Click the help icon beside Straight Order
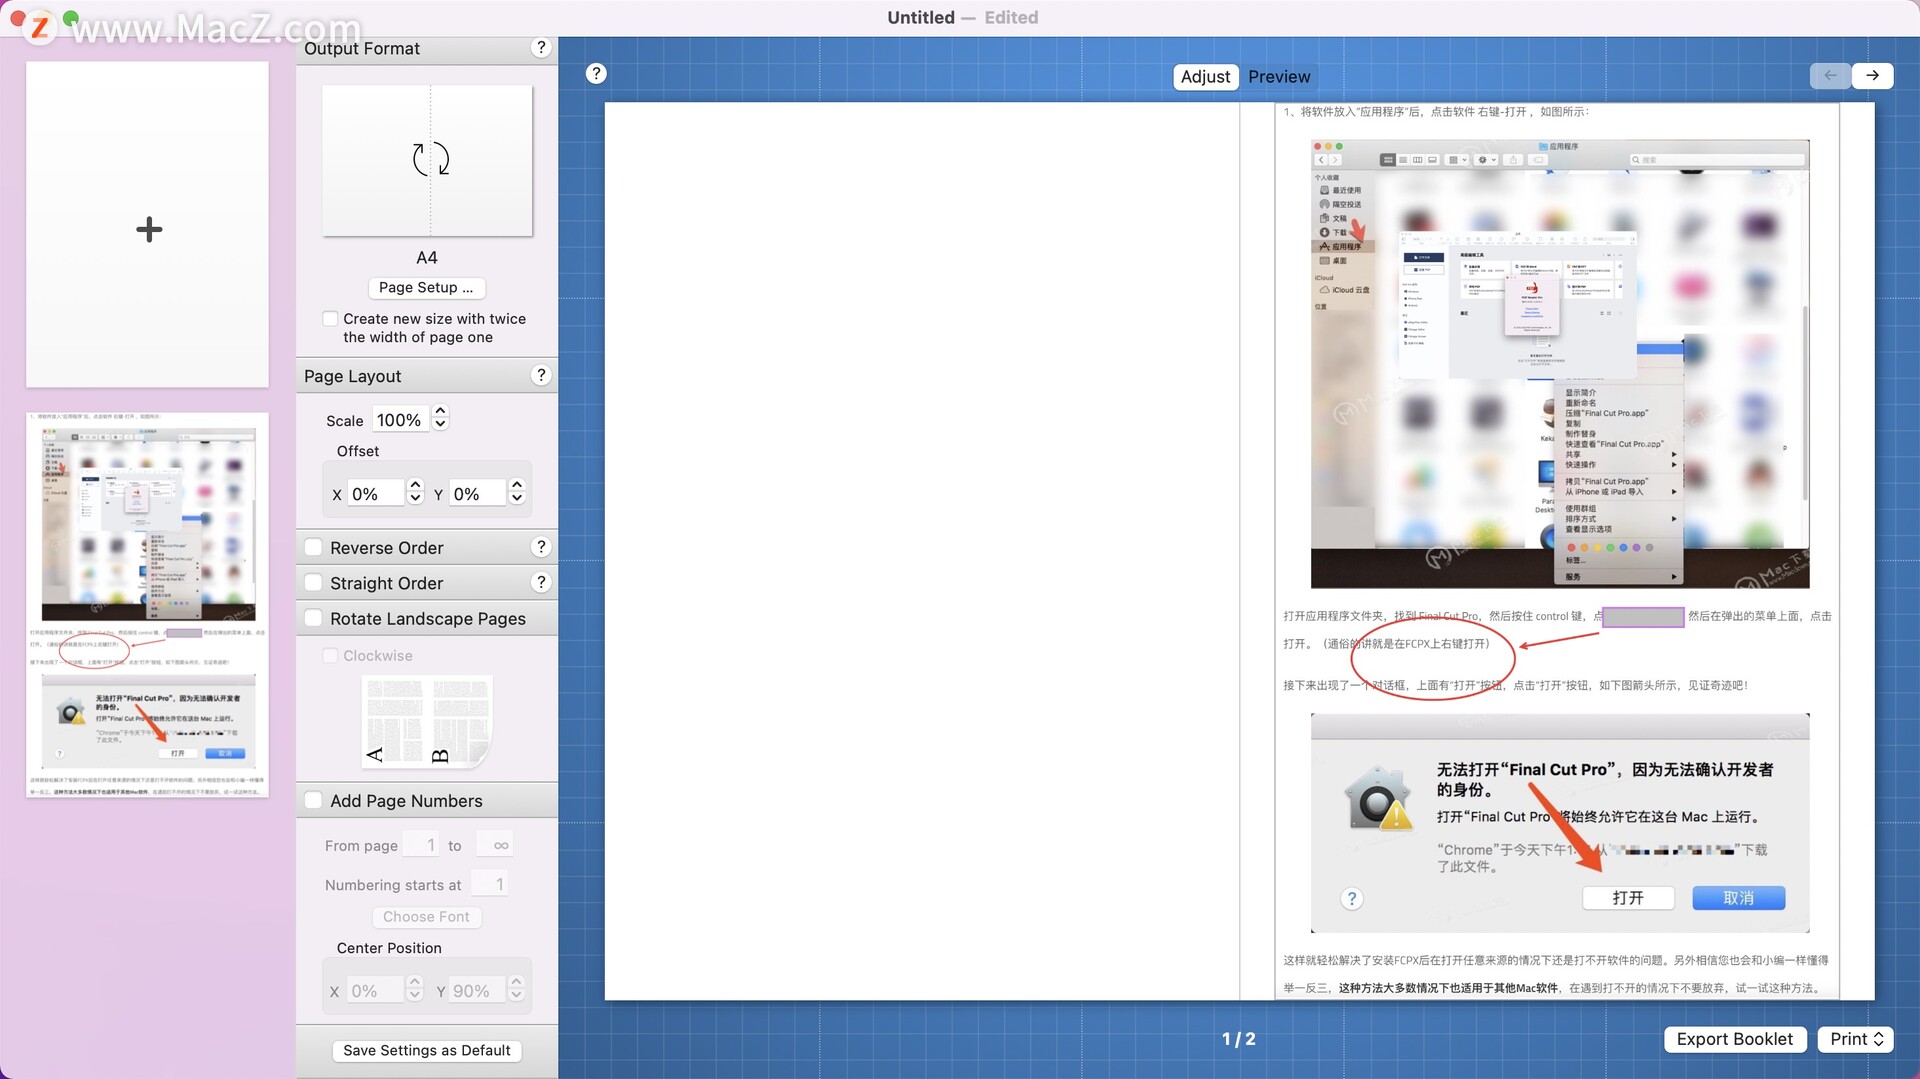This screenshot has width=1920, height=1079. click(541, 582)
